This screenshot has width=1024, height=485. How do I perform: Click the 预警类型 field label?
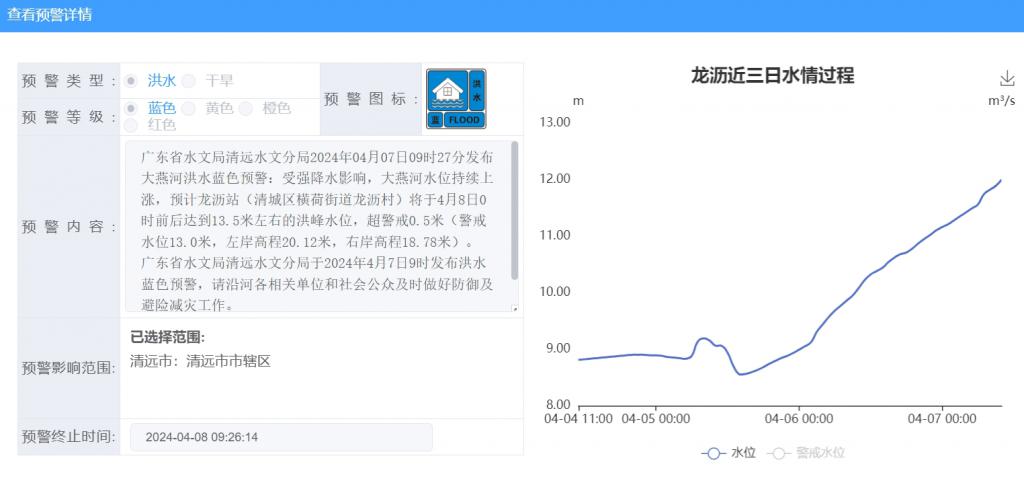69,81
